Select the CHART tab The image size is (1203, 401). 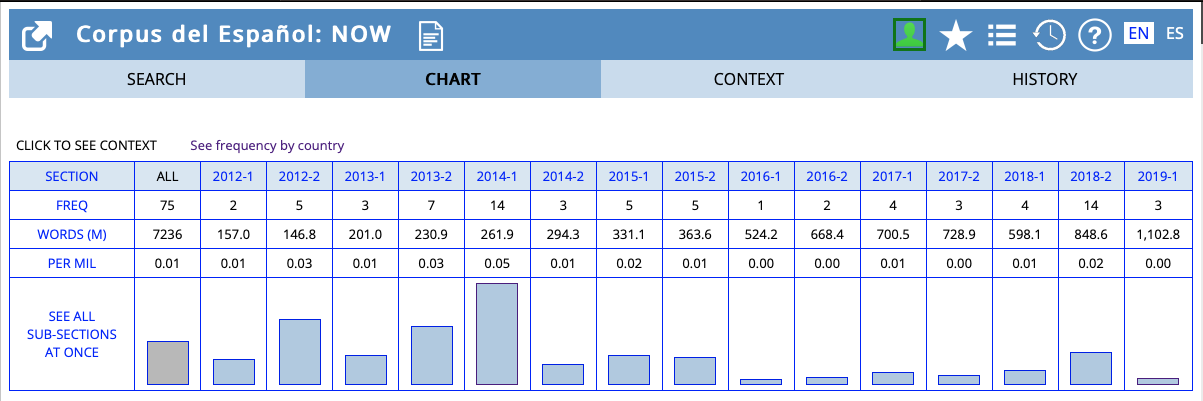(x=453, y=79)
